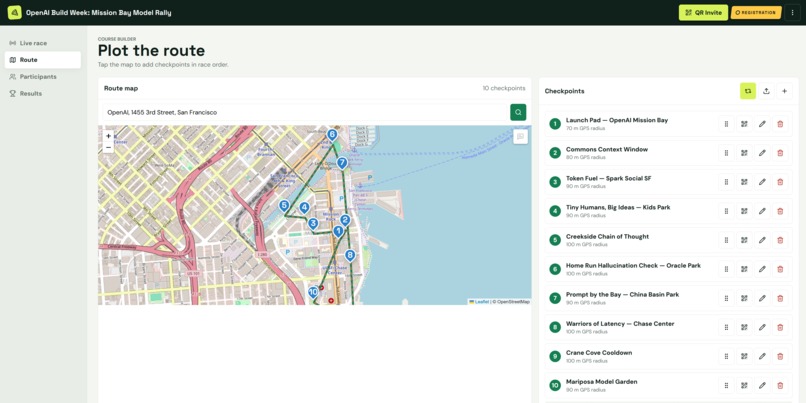Viewport: 806px width, 403px height.
Task: Open the three-dot more options menu
Action: [x=792, y=12]
